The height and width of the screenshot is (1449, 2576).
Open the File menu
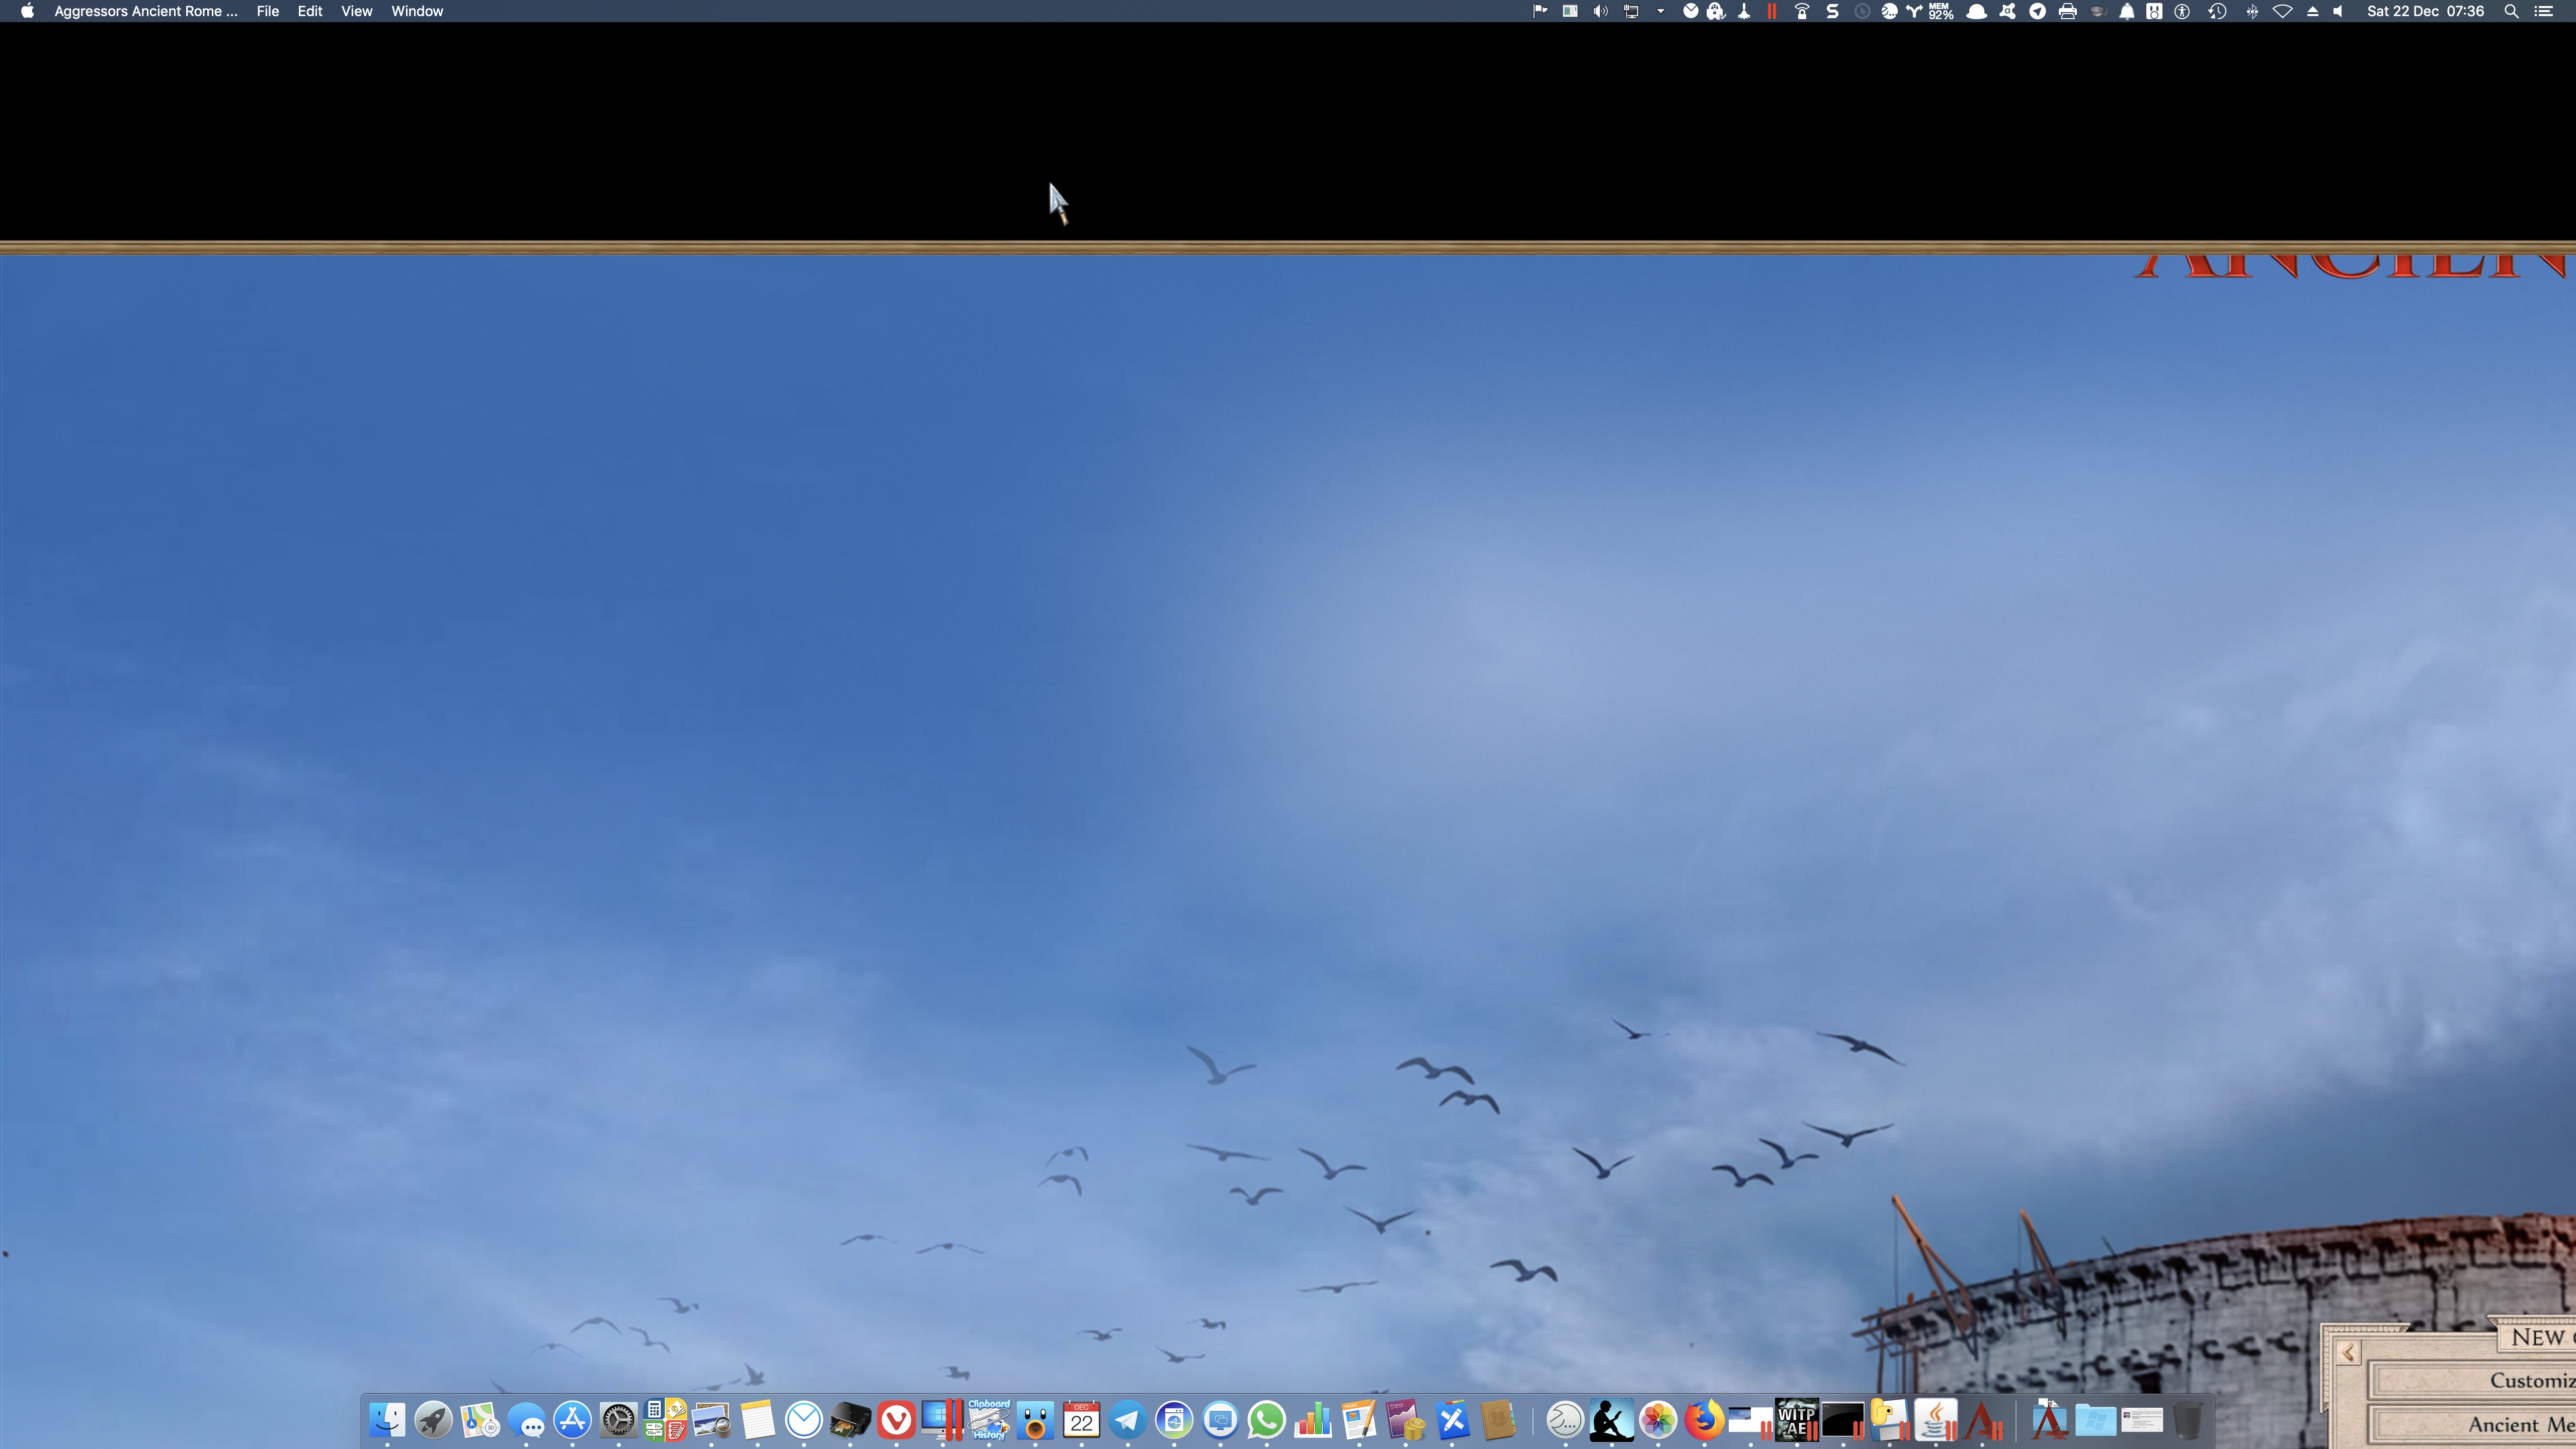coord(267,11)
